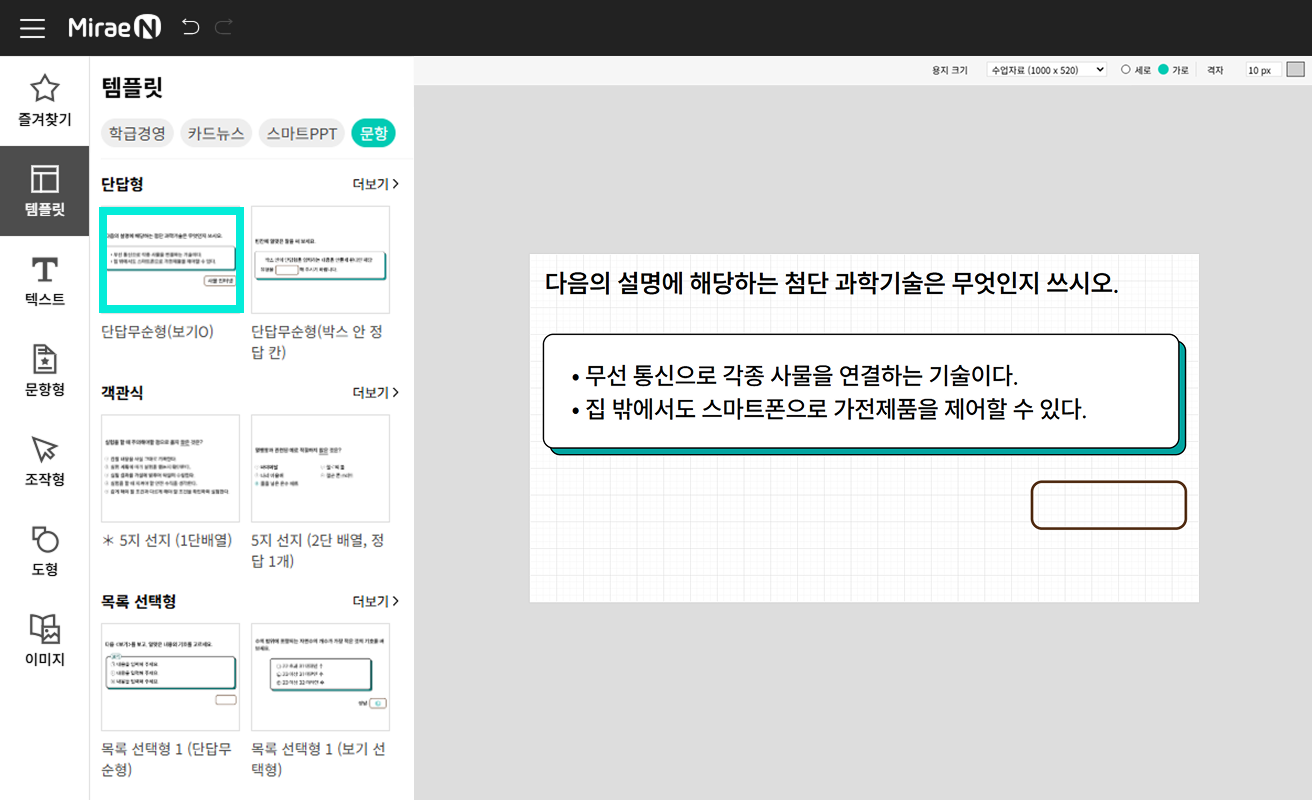Image resolution: width=1312 pixels, height=800 pixels.
Task: Open the 이미지 image panel
Action: (x=44, y=641)
